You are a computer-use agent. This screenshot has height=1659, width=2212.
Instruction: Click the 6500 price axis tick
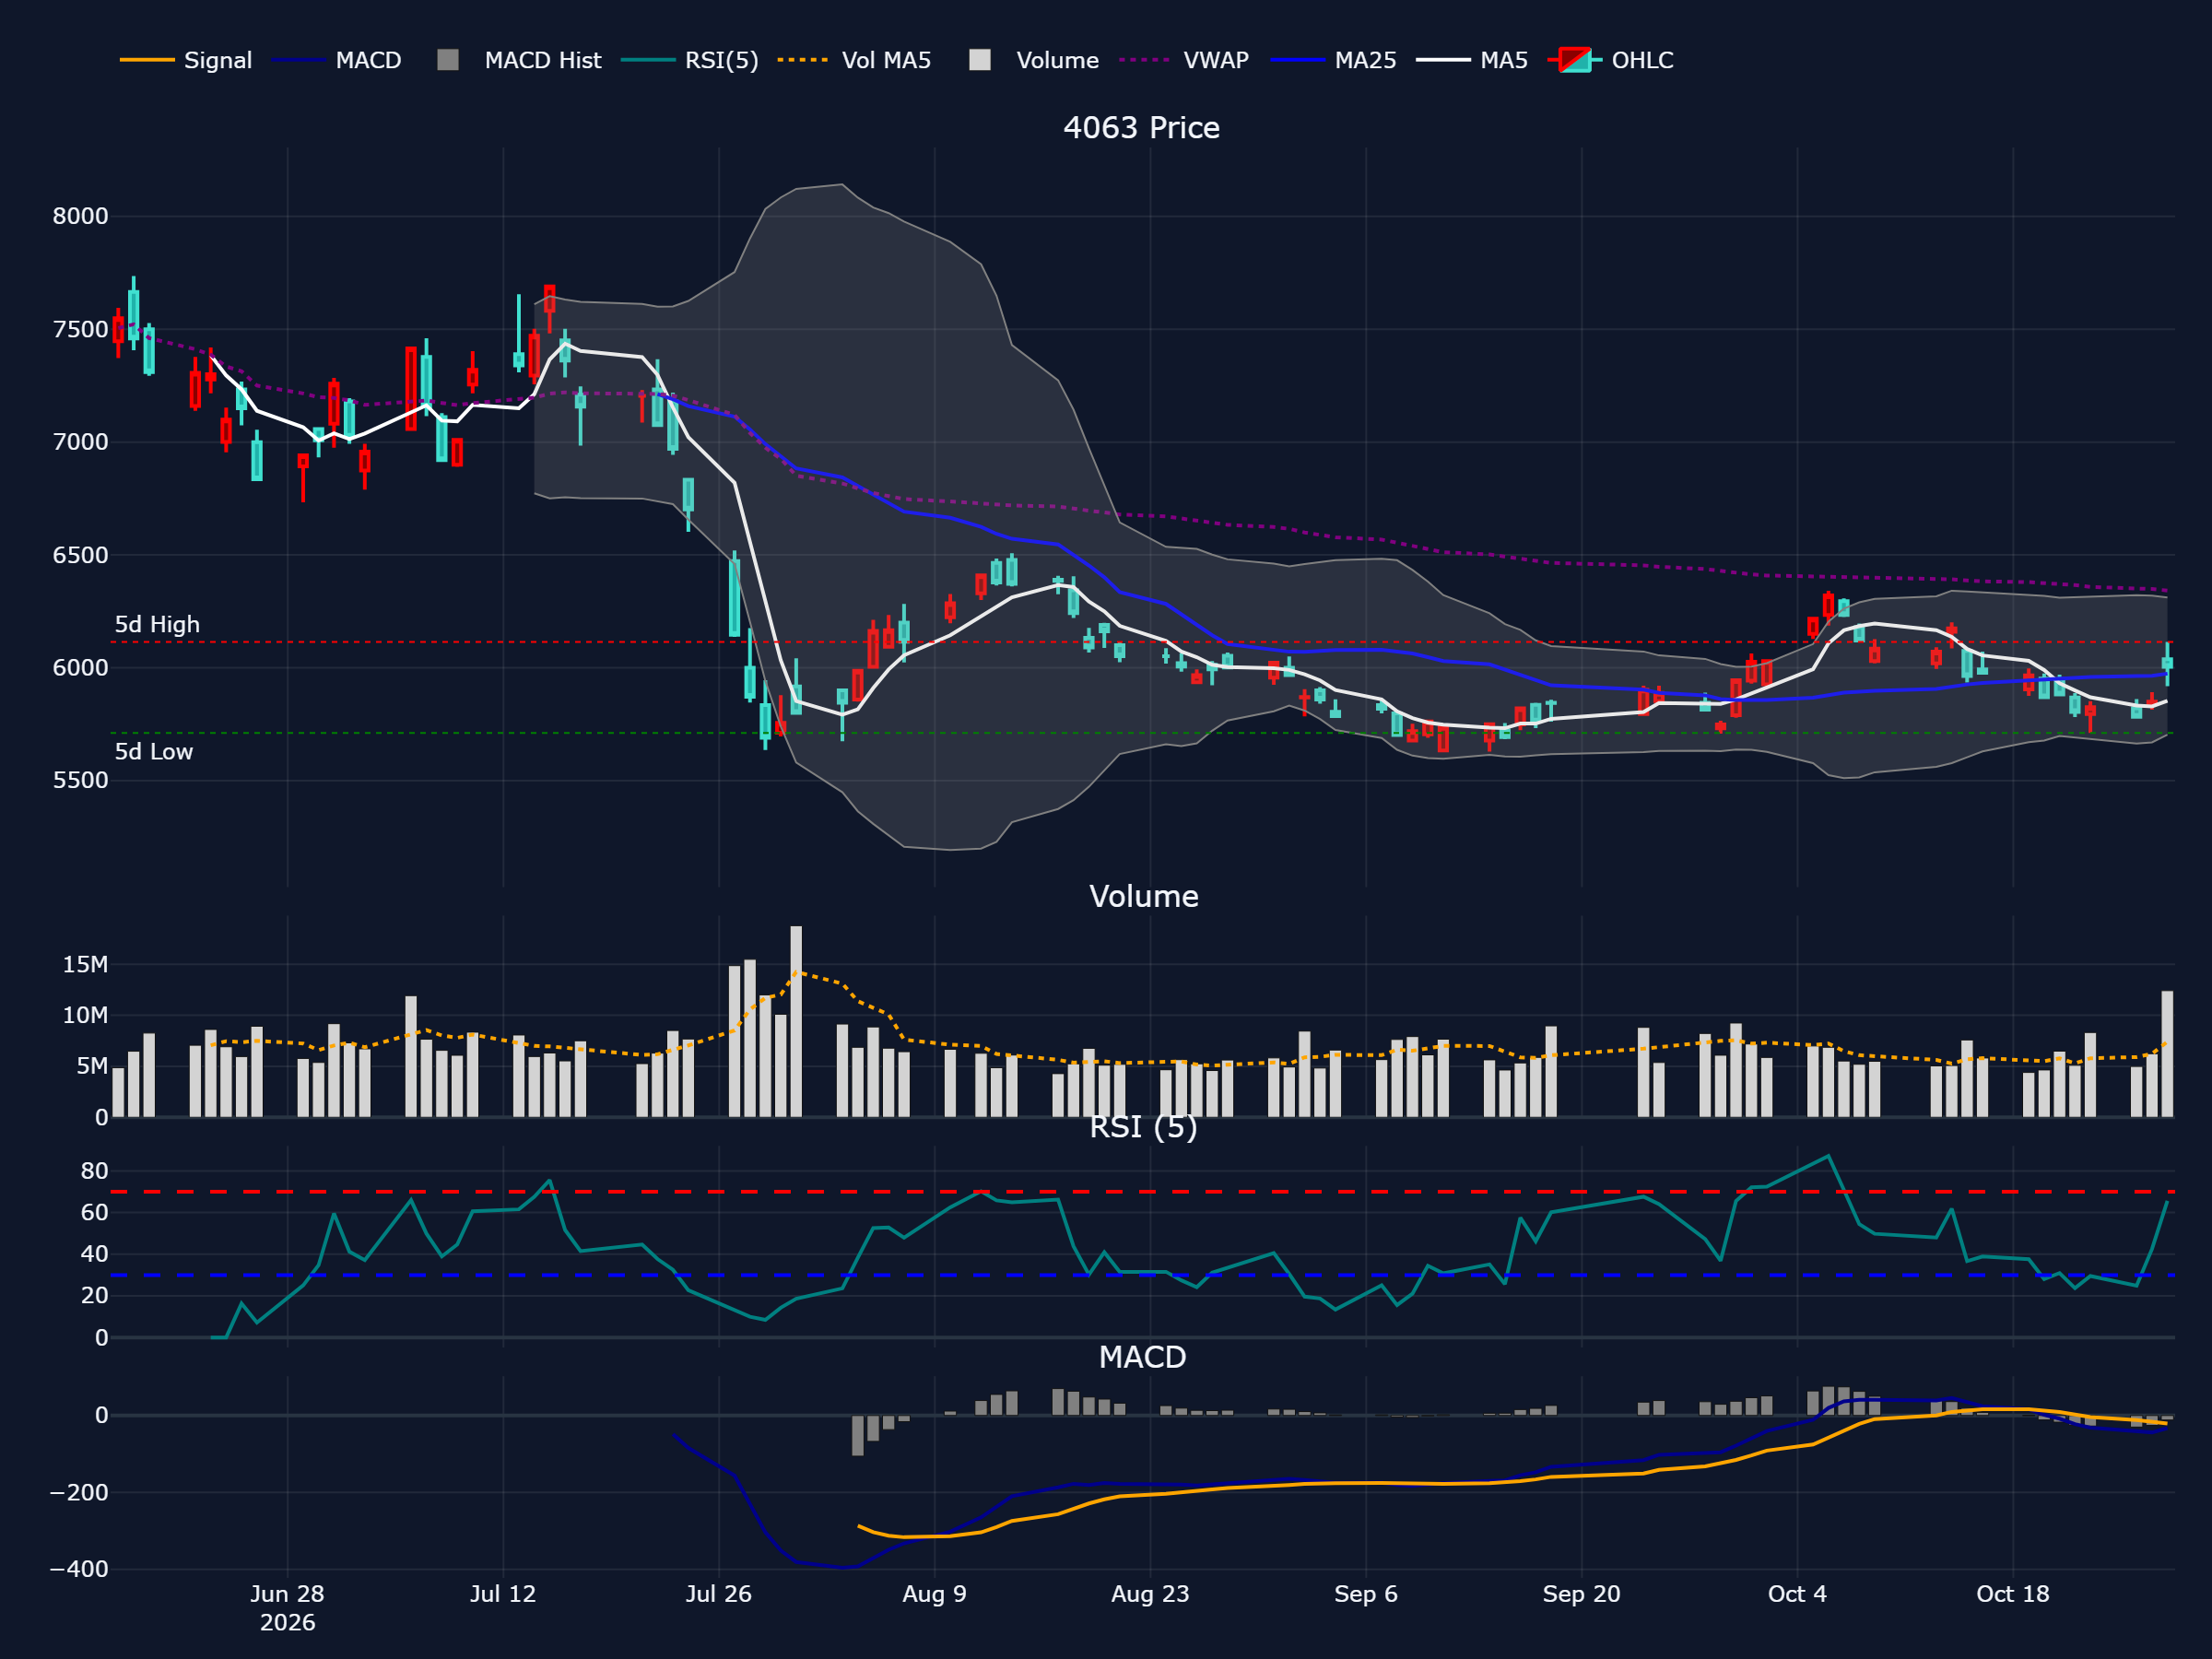[x=80, y=555]
